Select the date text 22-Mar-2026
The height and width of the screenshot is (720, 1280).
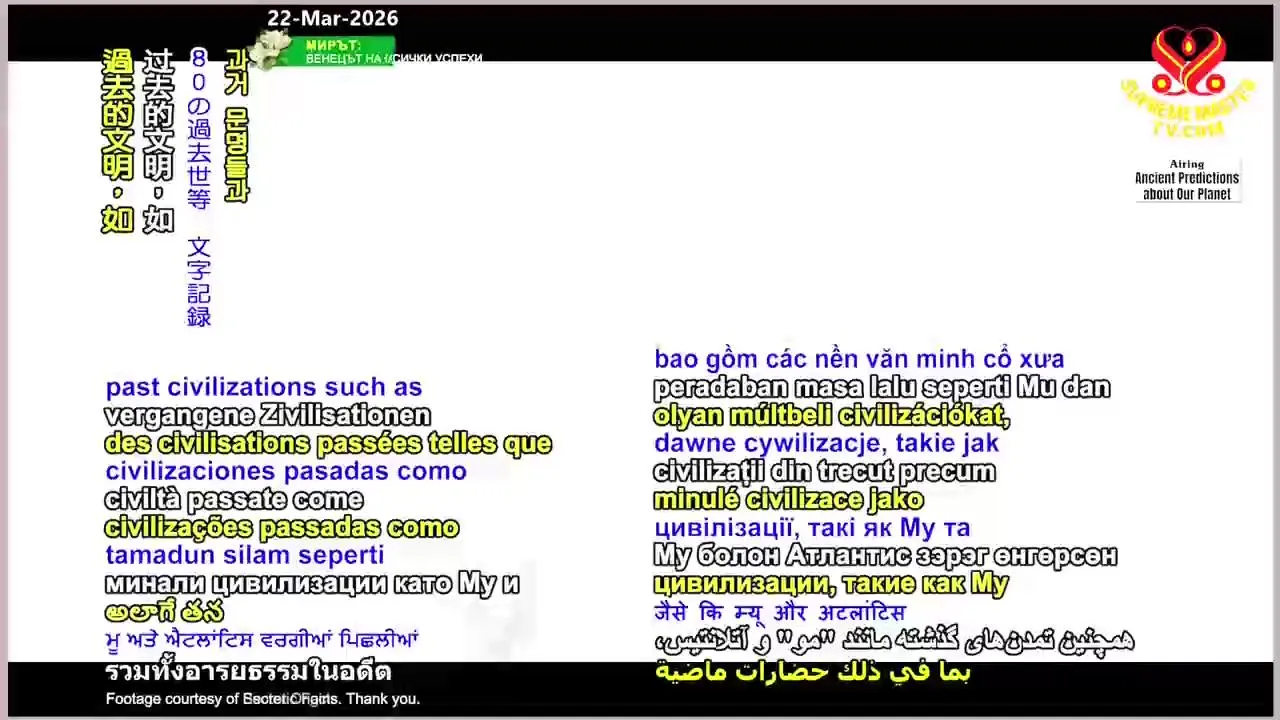pos(332,18)
